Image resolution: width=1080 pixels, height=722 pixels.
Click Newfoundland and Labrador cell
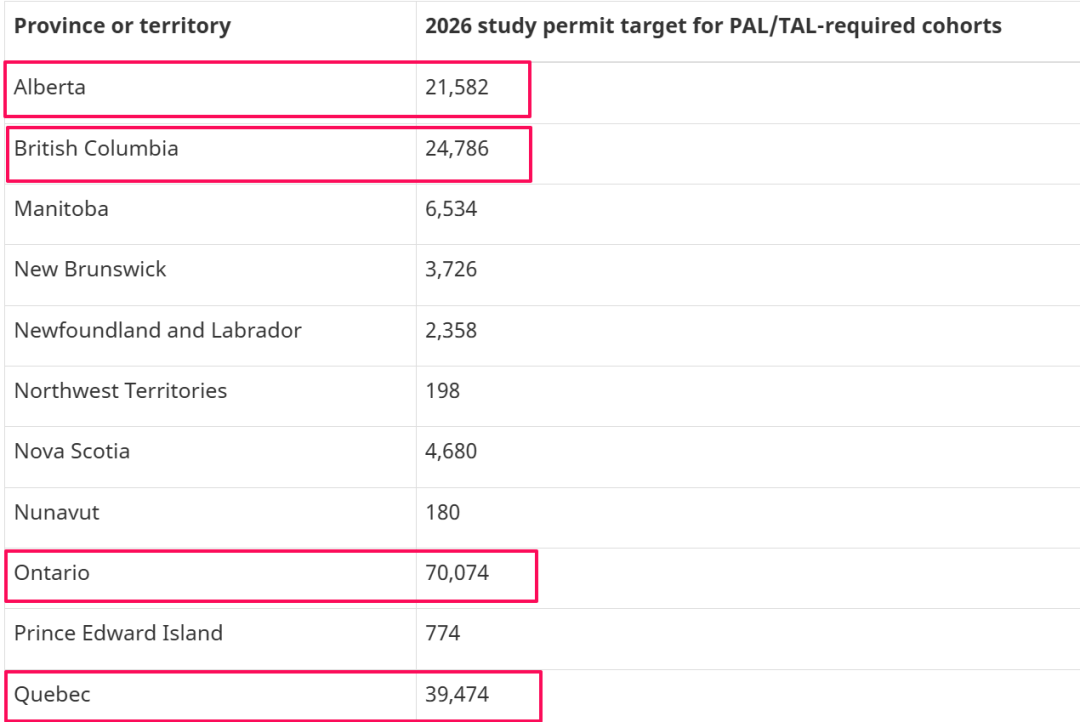tap(157, 330)
